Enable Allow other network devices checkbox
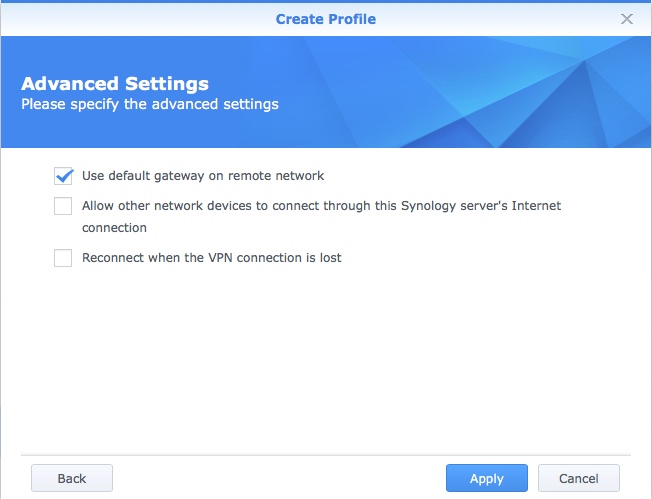The image size is (652, 499). (x=63, y=206)
